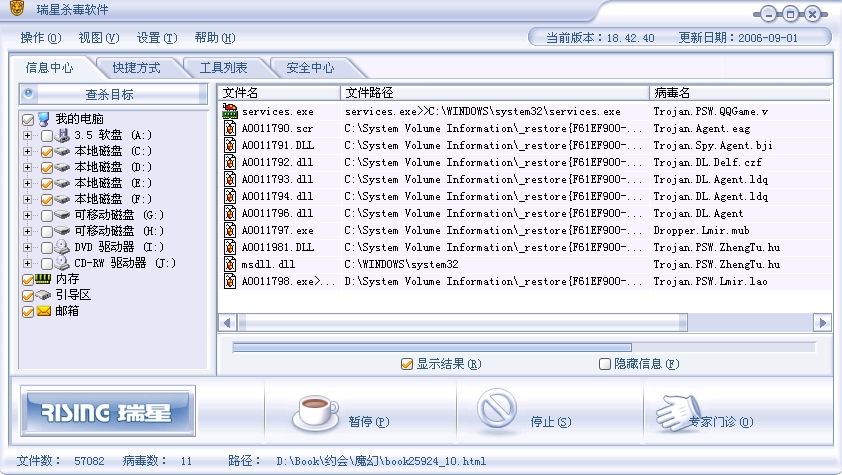This screenshot has width=842, height=475.
Task: Select the 信息中心 tab
Action: [49, 68]
